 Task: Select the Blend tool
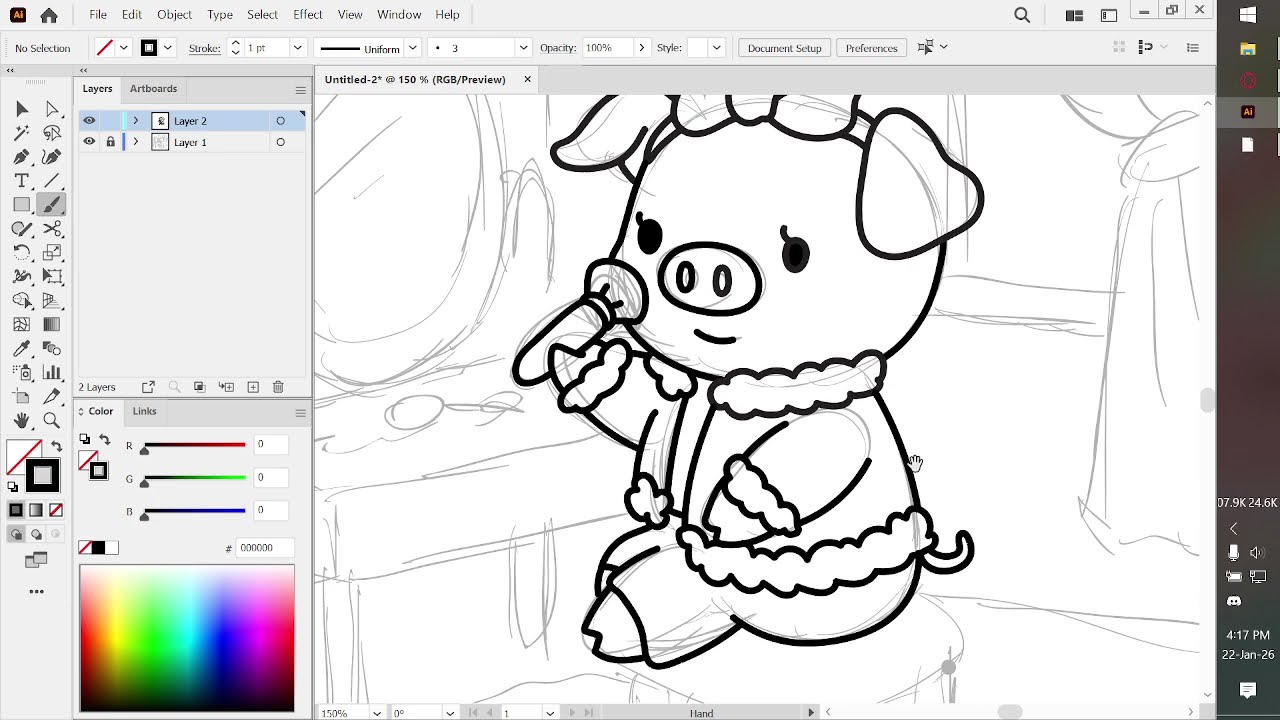[x=52, y=349]
